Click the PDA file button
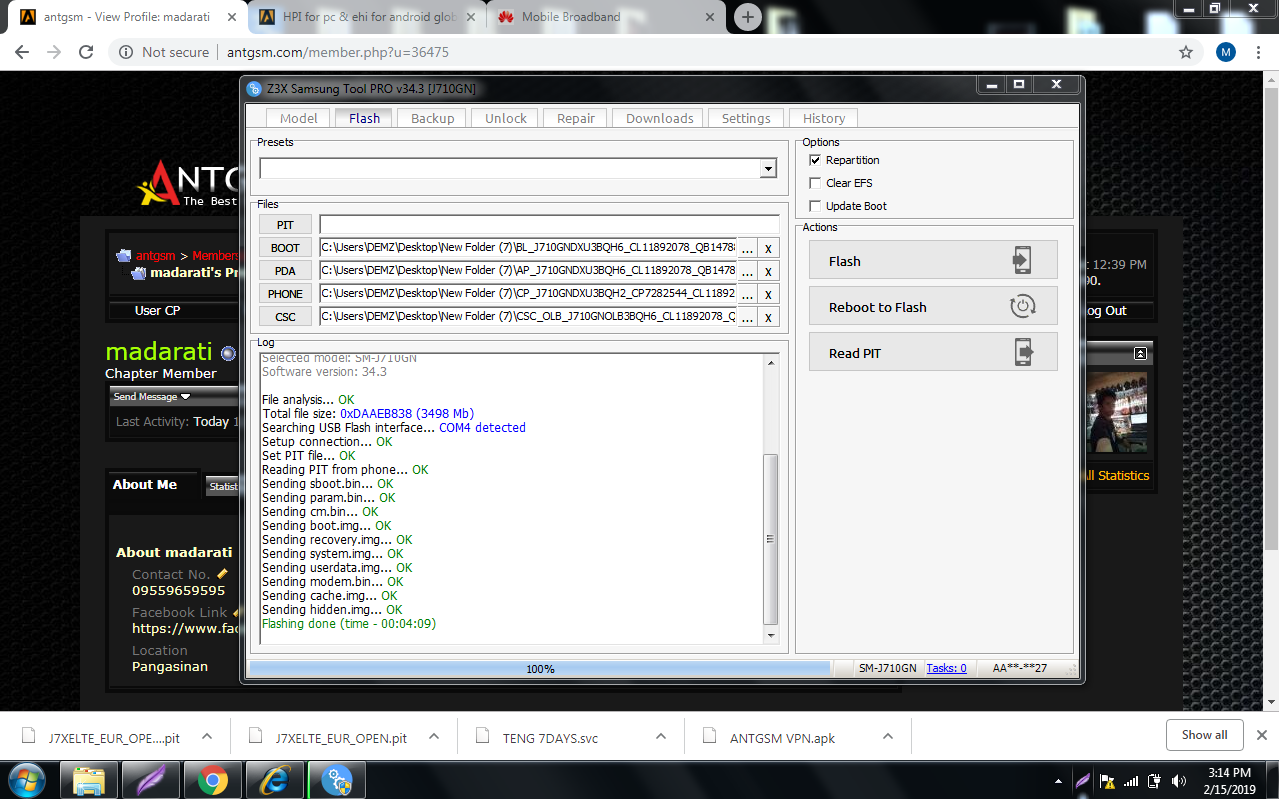The height and width of the screenshot is (799, 1279). pos(285,271)
